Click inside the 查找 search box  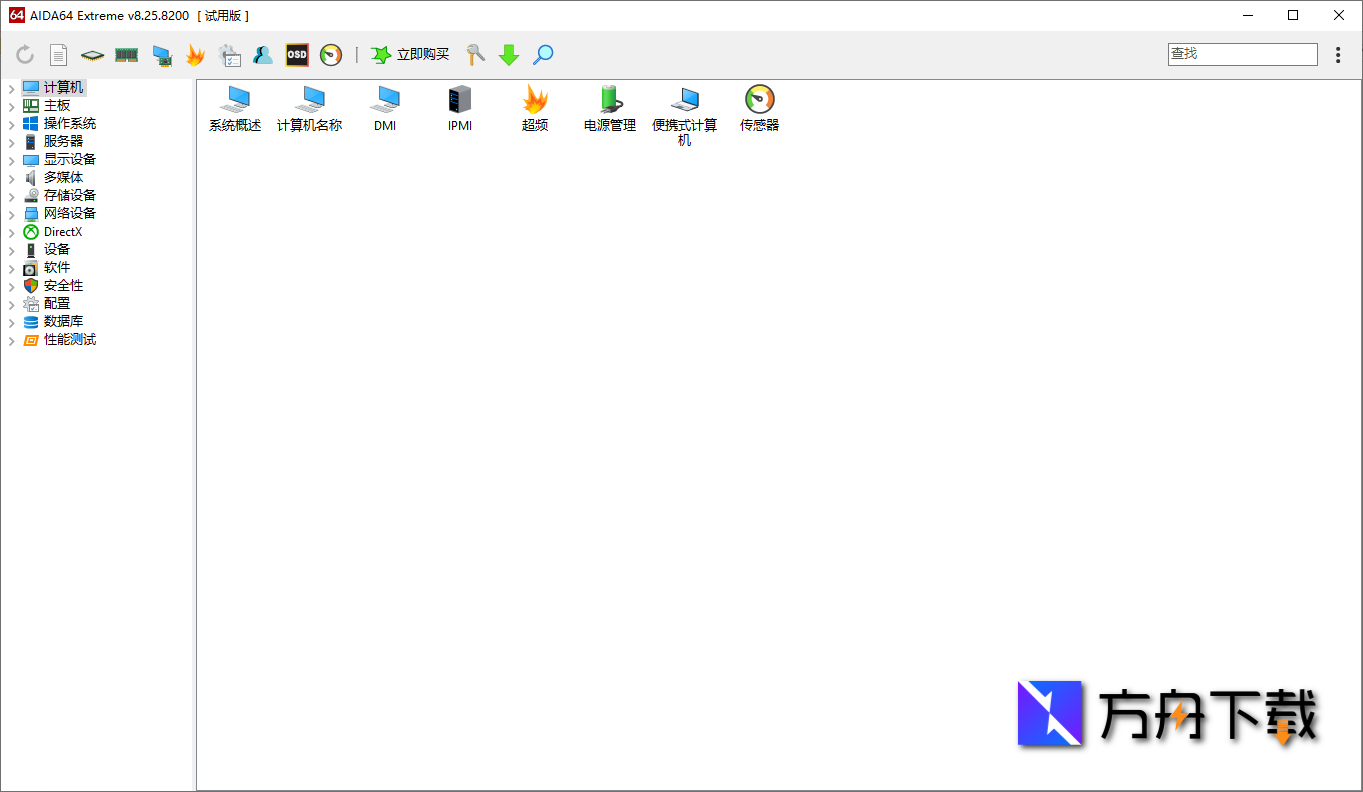[x=1242, y=53]
